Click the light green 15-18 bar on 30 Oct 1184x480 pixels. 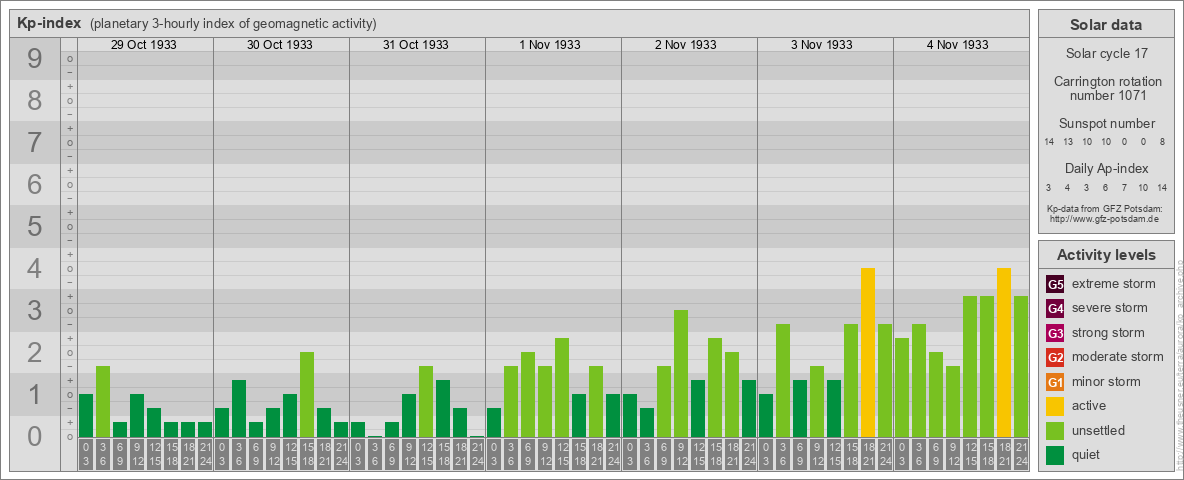click(x=307, y=395)
